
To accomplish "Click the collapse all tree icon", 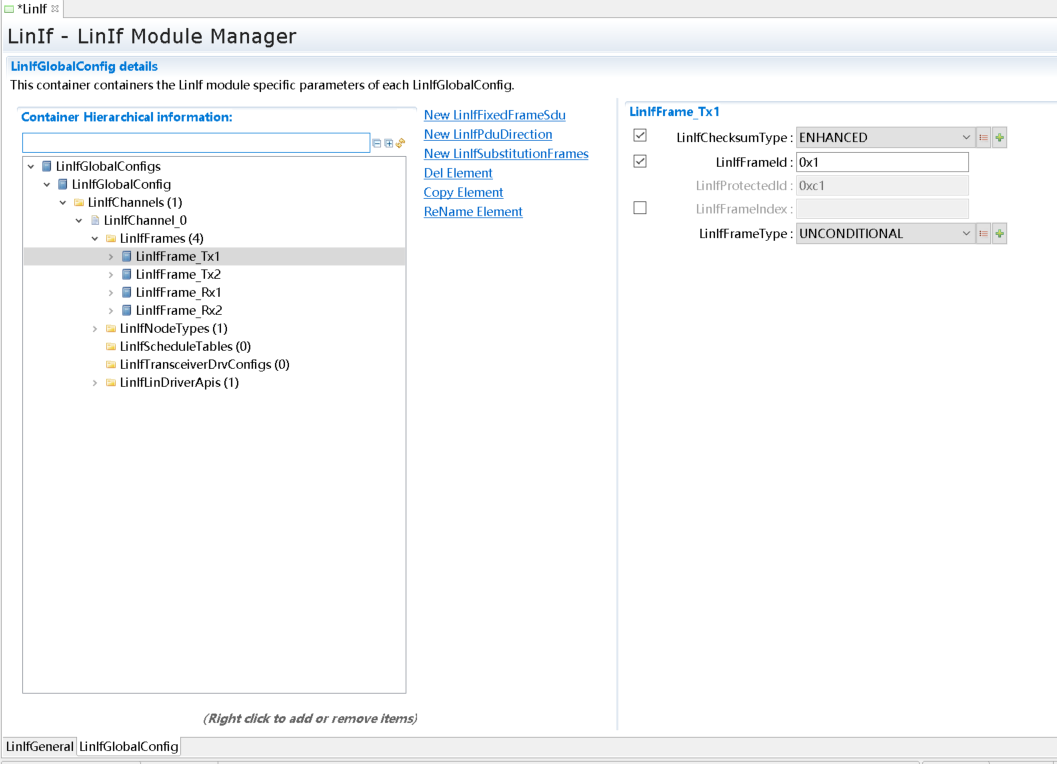I will (377, 143).
